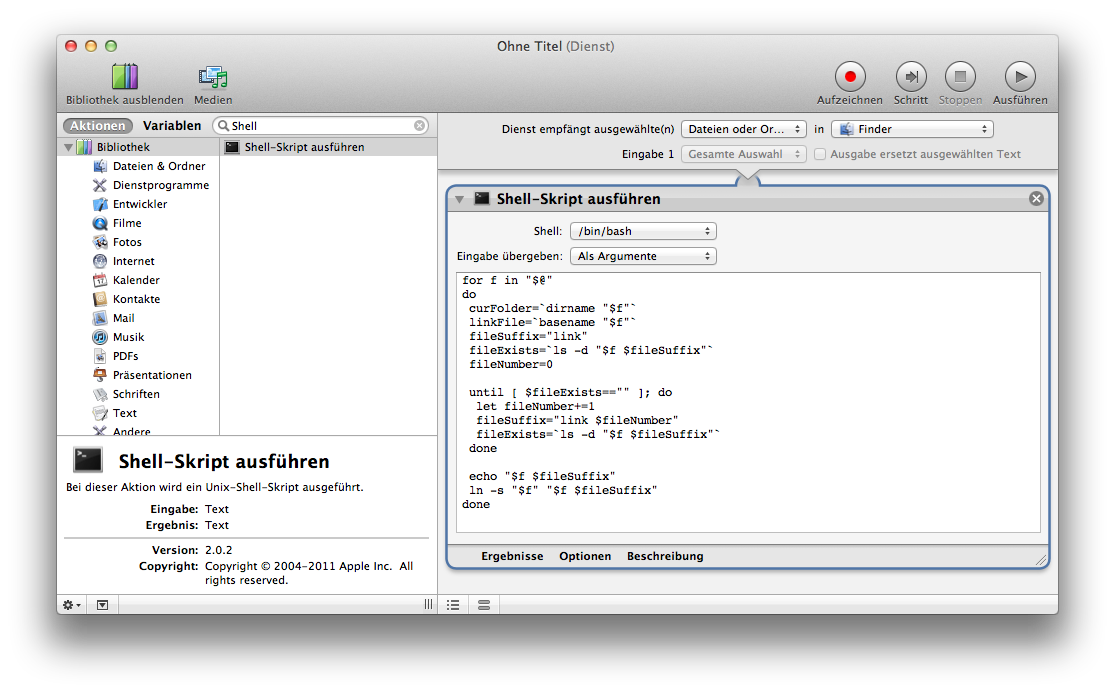Click inside the shell script text area
Viewport: 1115px width, 693px height.
click(748, 402)
